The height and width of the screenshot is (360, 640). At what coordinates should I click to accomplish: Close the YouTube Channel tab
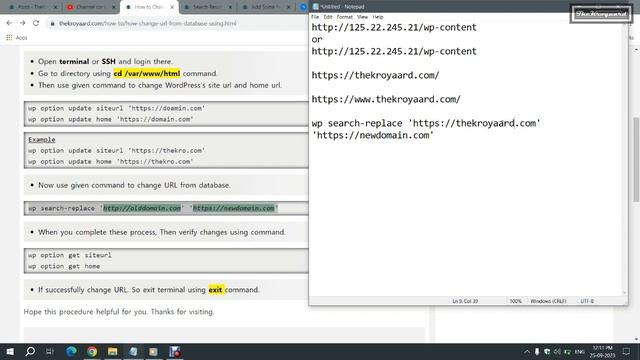(x=114, y=7)
